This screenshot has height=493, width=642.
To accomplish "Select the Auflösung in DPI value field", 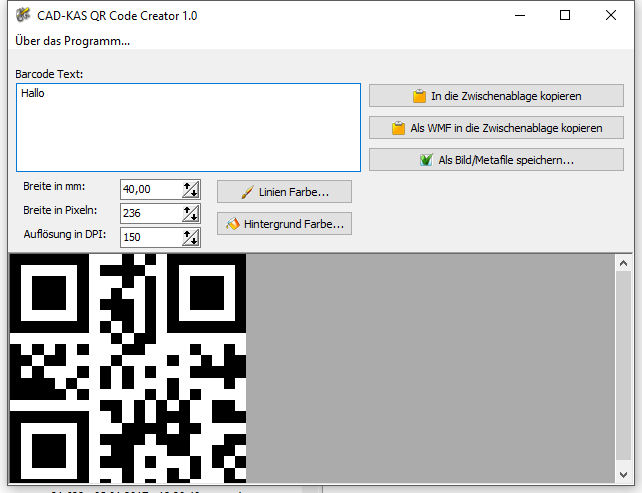I will coord(150,237).
